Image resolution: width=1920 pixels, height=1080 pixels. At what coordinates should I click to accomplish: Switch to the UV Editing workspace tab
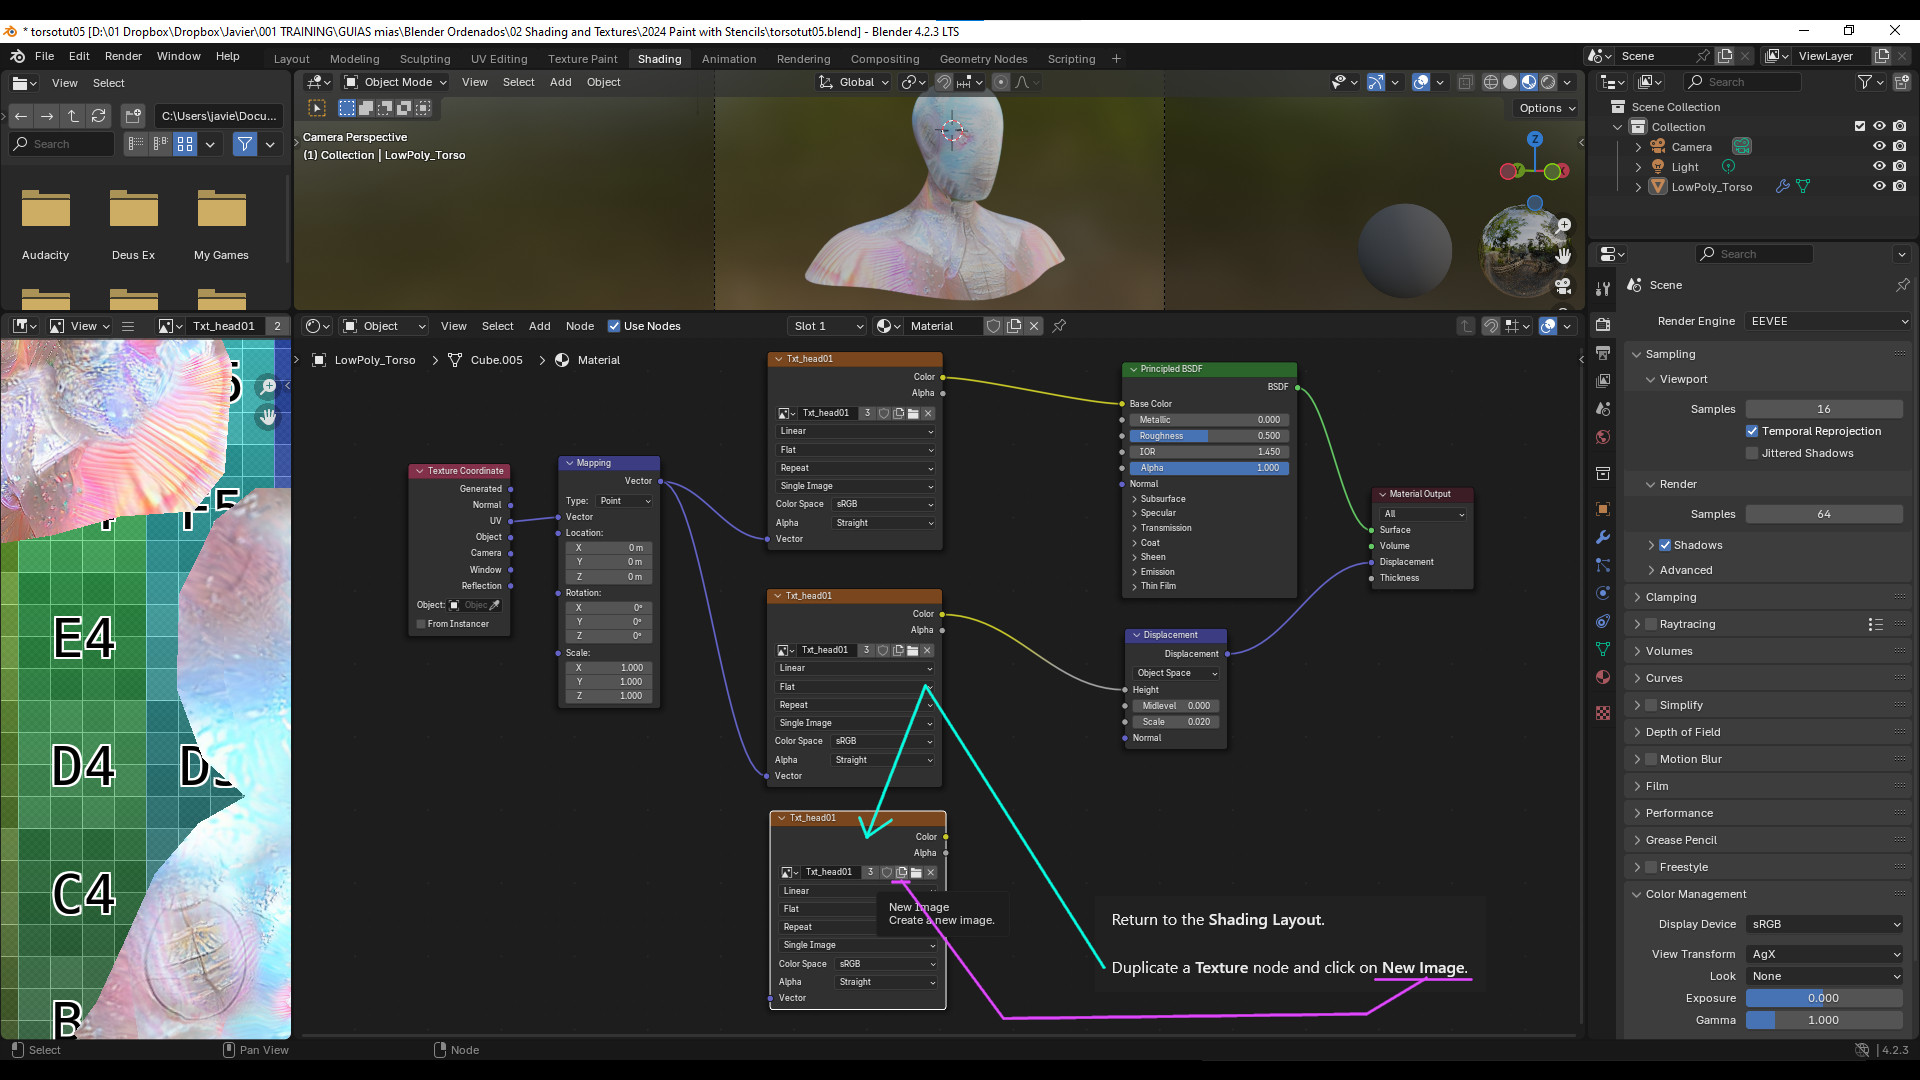(499, 59)
